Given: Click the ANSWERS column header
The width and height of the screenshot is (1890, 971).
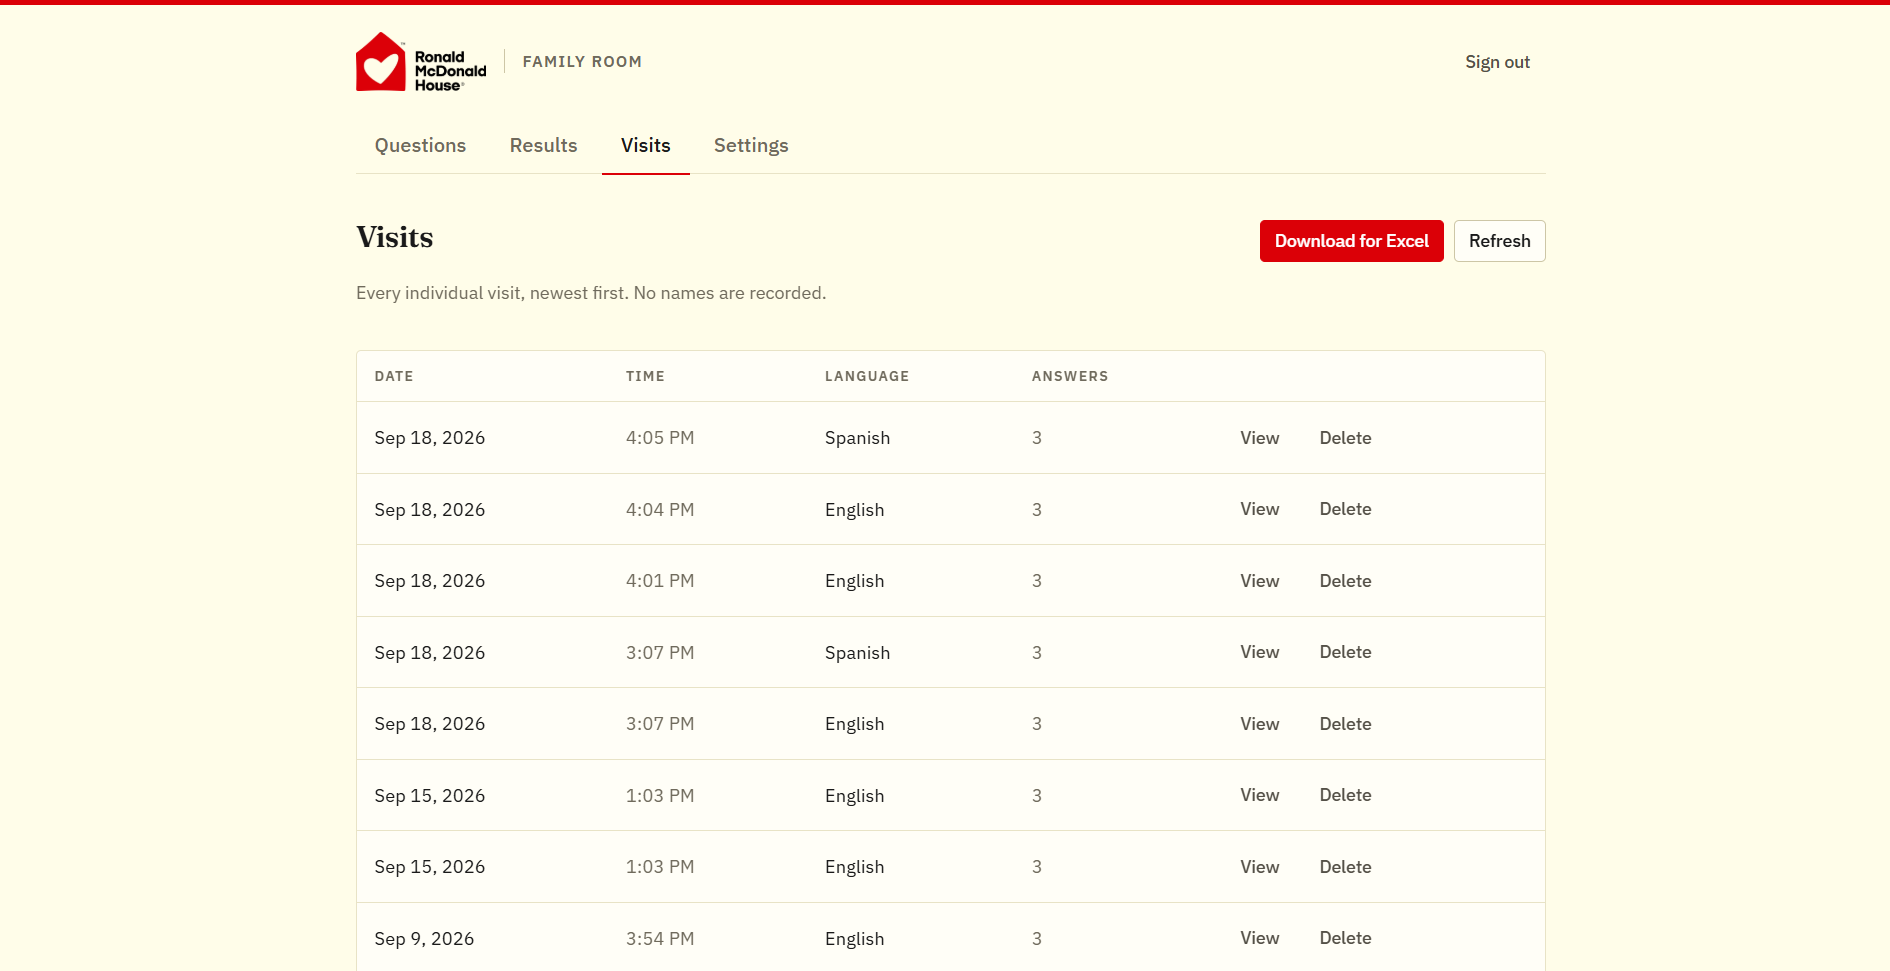Looking at the screenshot, I should [x=1070, y=376].
